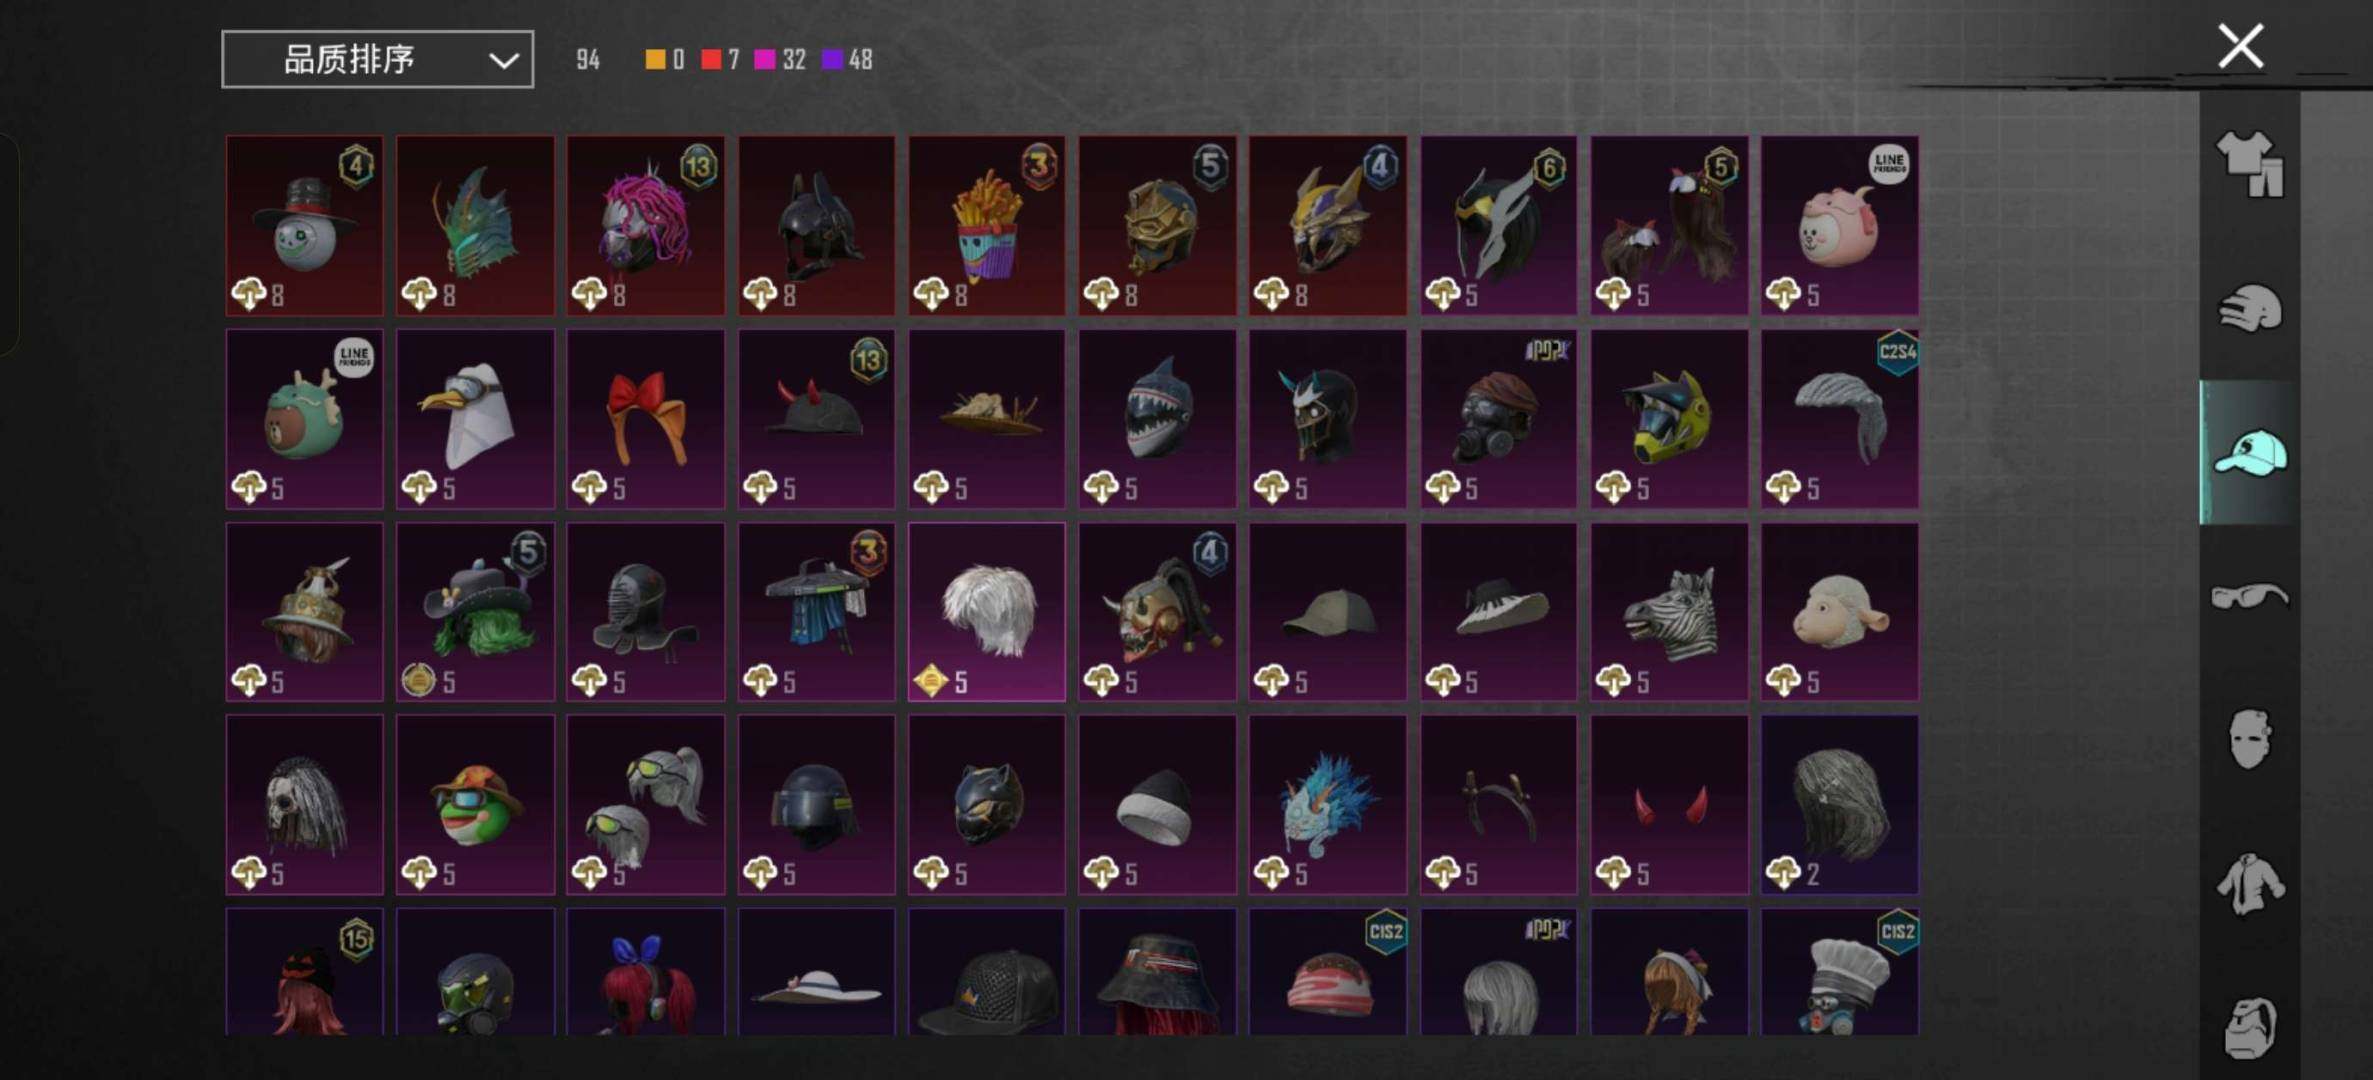
Task: Open the sunglasses category icon
Action: 2250,596
